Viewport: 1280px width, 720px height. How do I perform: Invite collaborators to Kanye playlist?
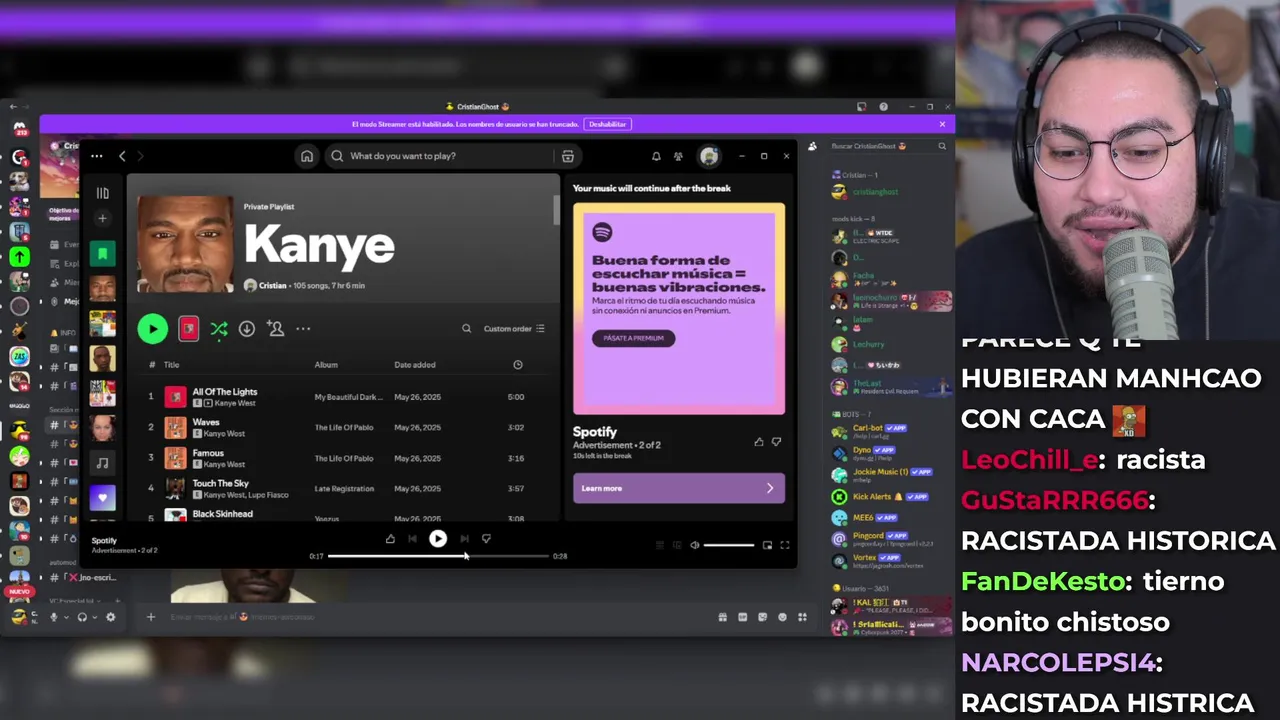276,328
